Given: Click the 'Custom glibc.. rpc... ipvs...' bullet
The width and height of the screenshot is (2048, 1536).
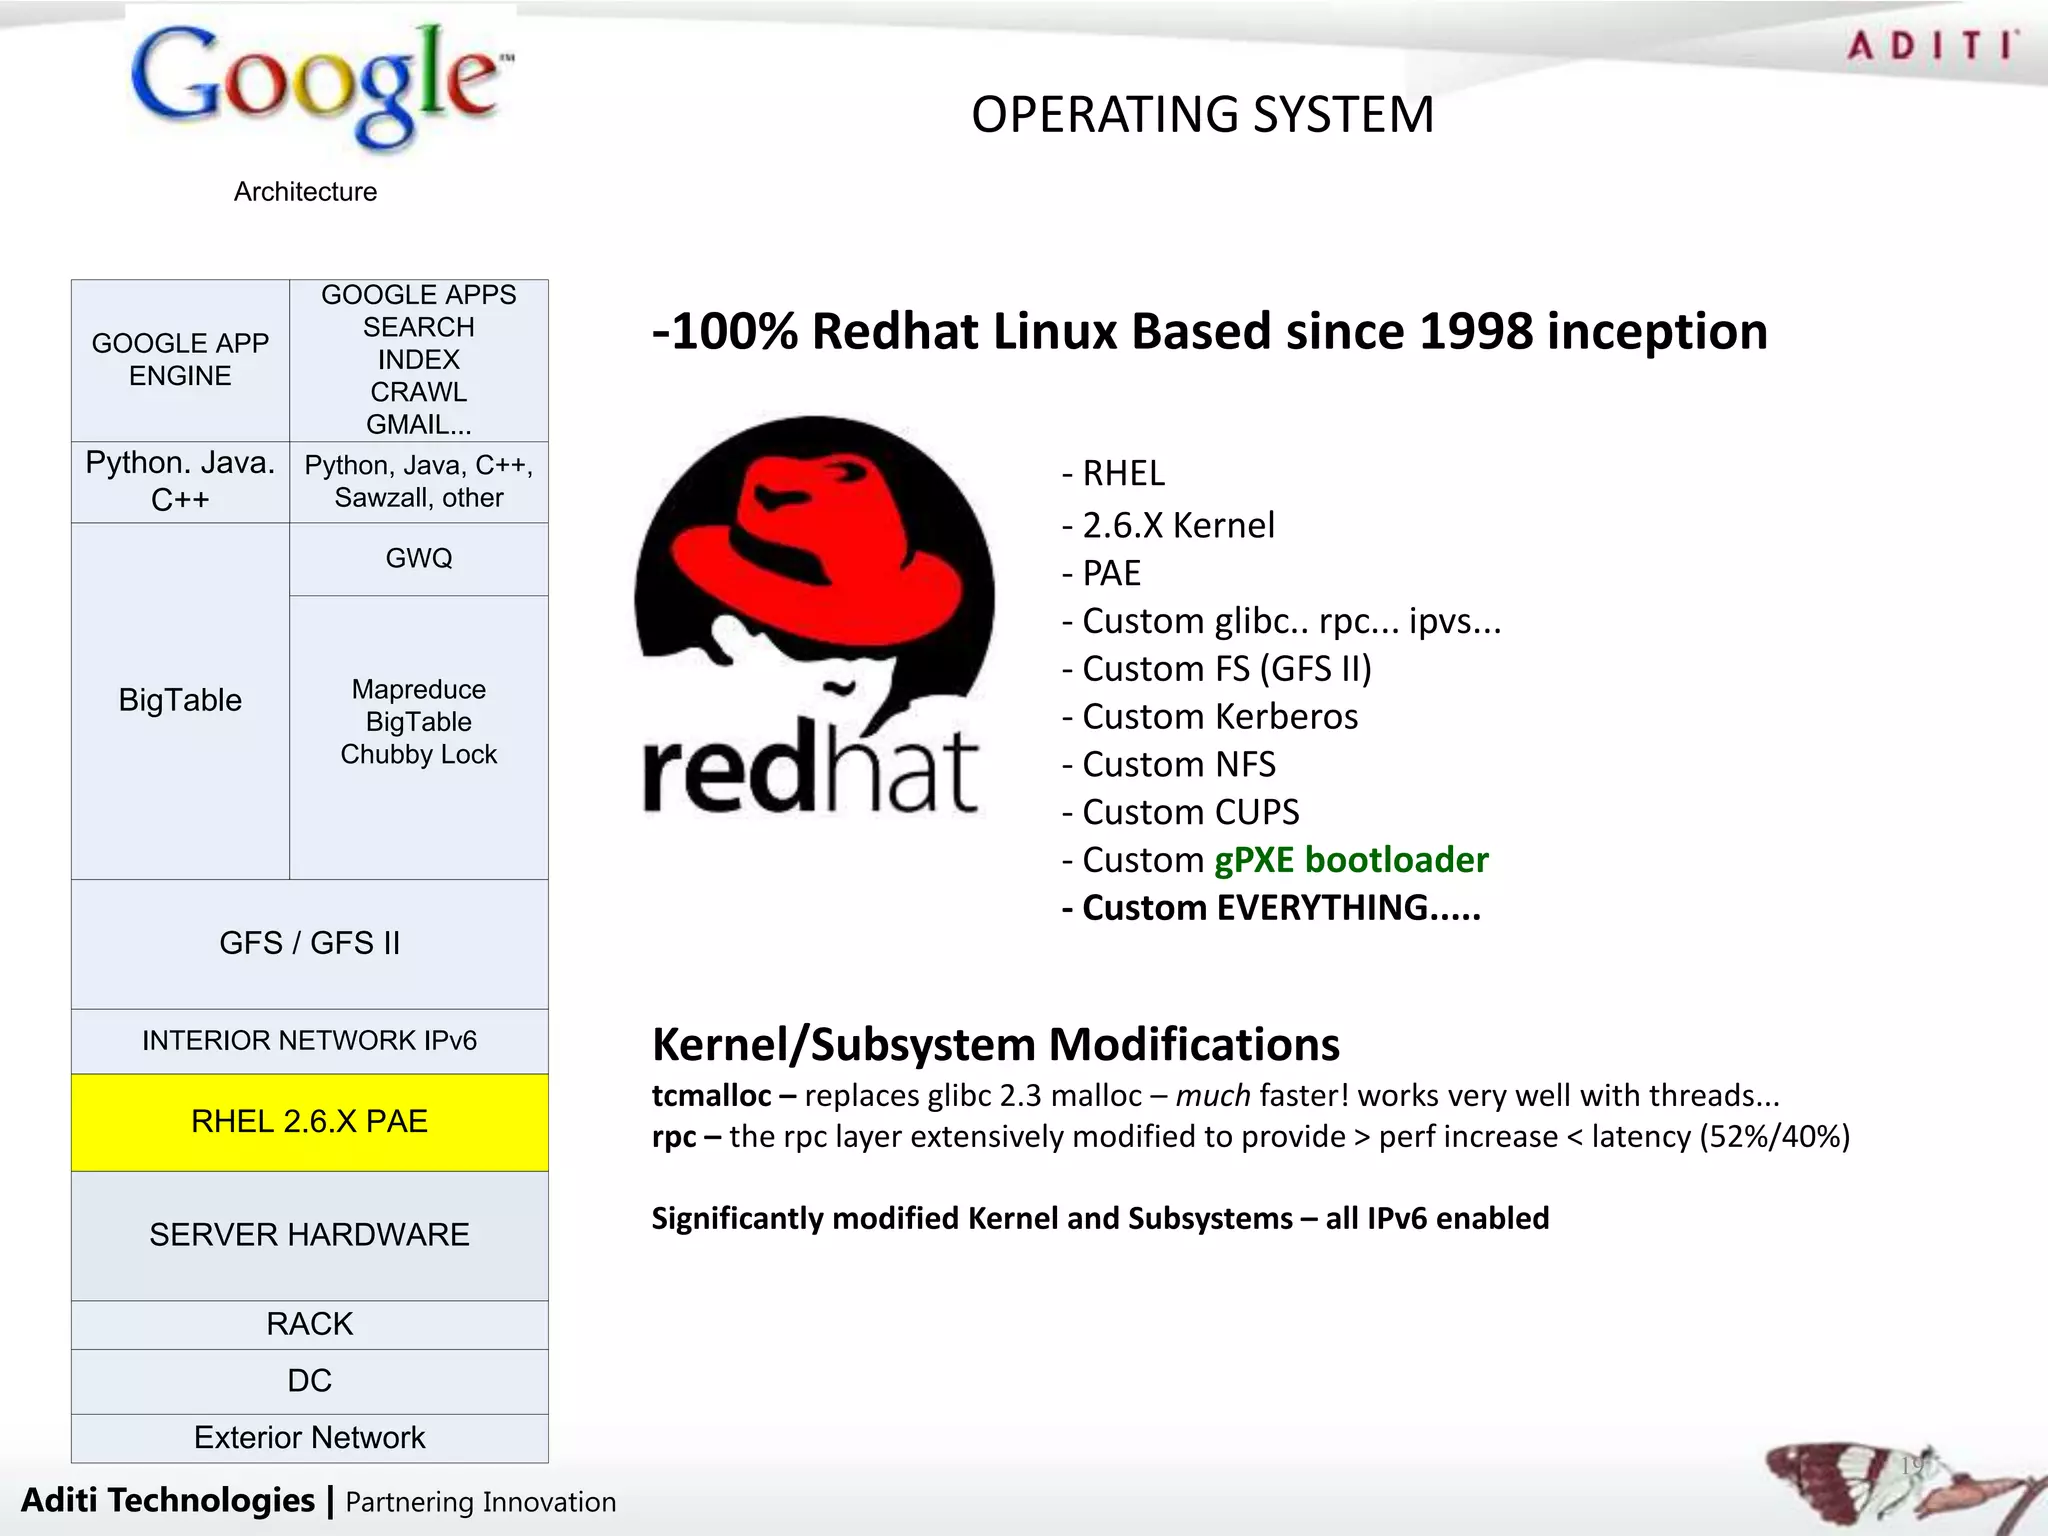Looking at the screenshot, I should 1281,621.
